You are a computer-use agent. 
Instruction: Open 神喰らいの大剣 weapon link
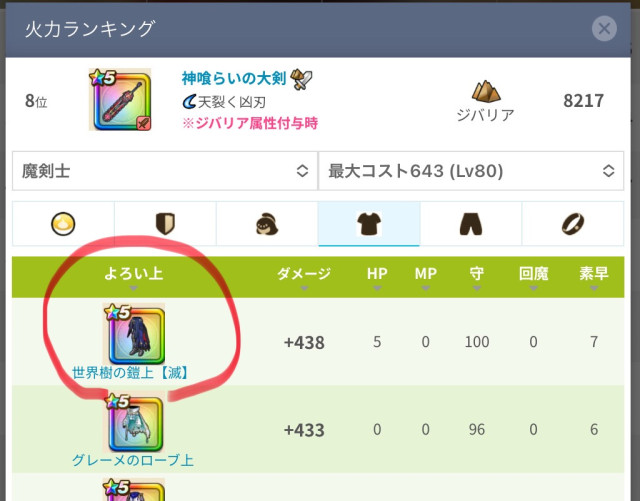[x=233, y=78]
